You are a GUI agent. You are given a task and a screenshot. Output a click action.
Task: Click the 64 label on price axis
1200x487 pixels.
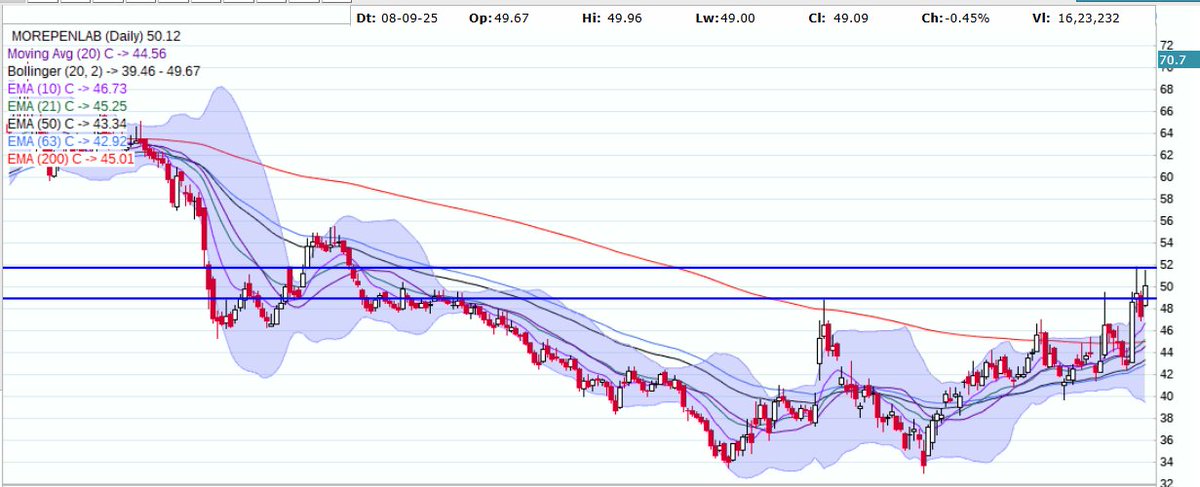1166,133
